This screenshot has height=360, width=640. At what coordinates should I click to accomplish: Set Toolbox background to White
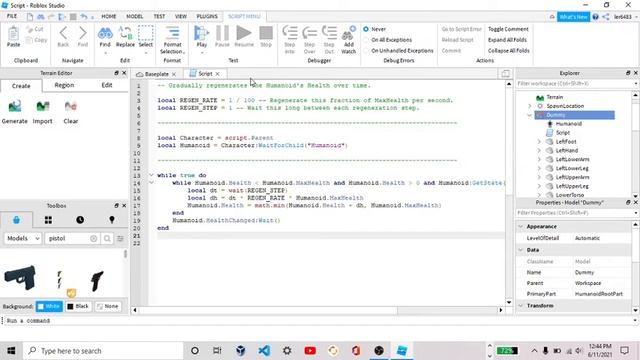pos(49,306)
